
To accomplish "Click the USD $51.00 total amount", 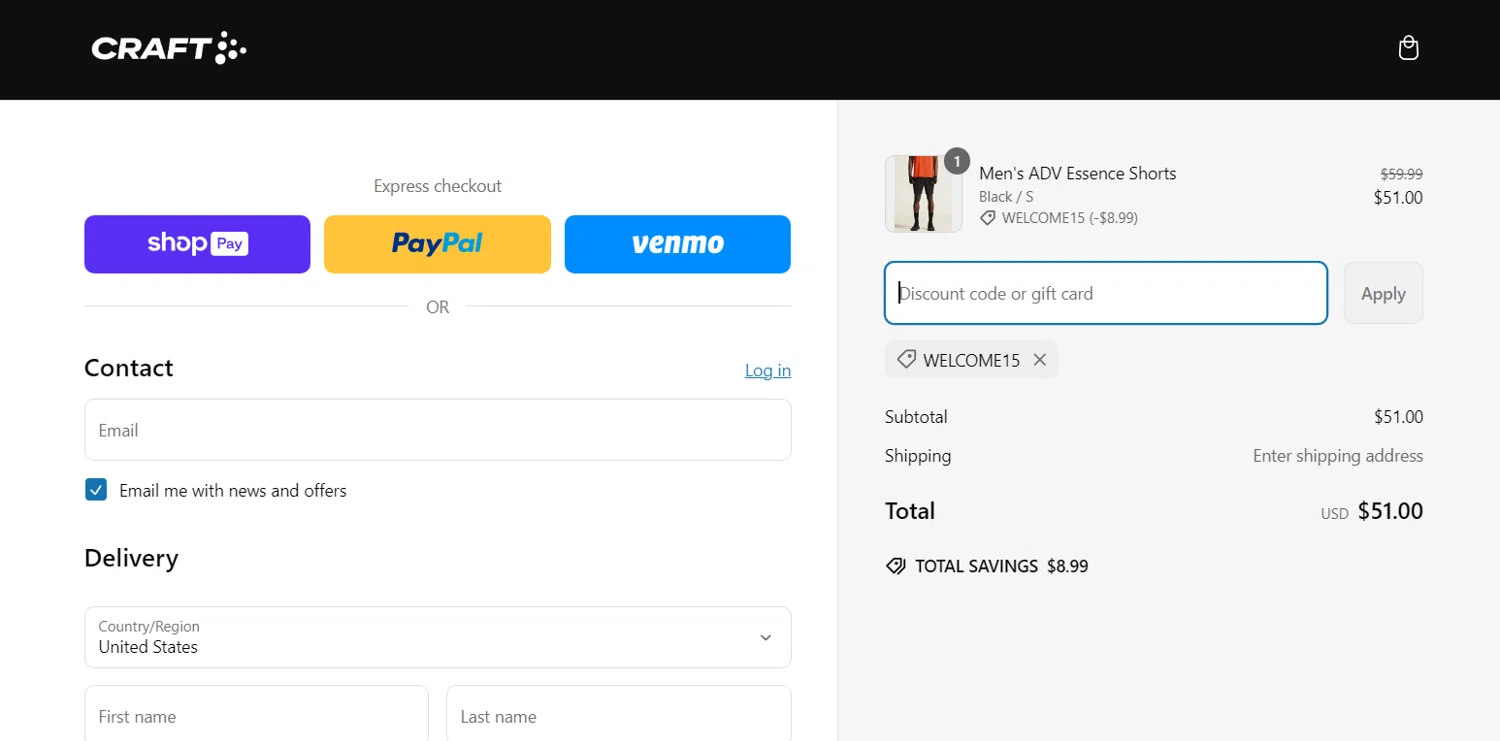I will click(x=1372, y=511).
